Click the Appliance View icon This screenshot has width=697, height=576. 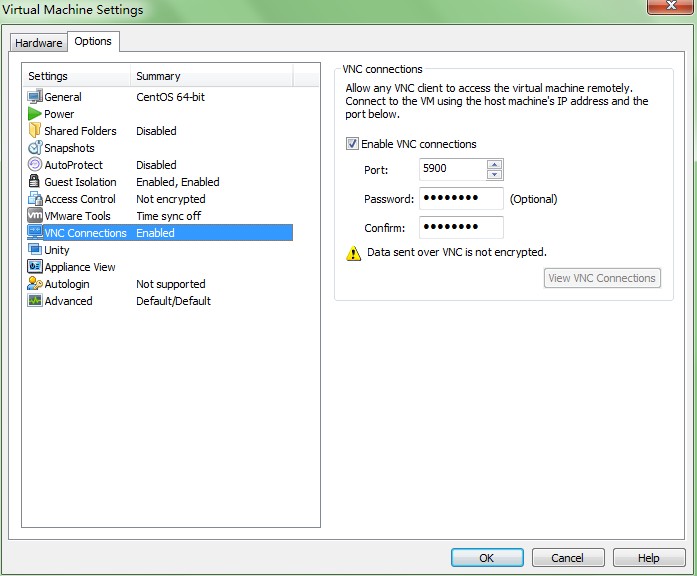click(x=35, y=266)
